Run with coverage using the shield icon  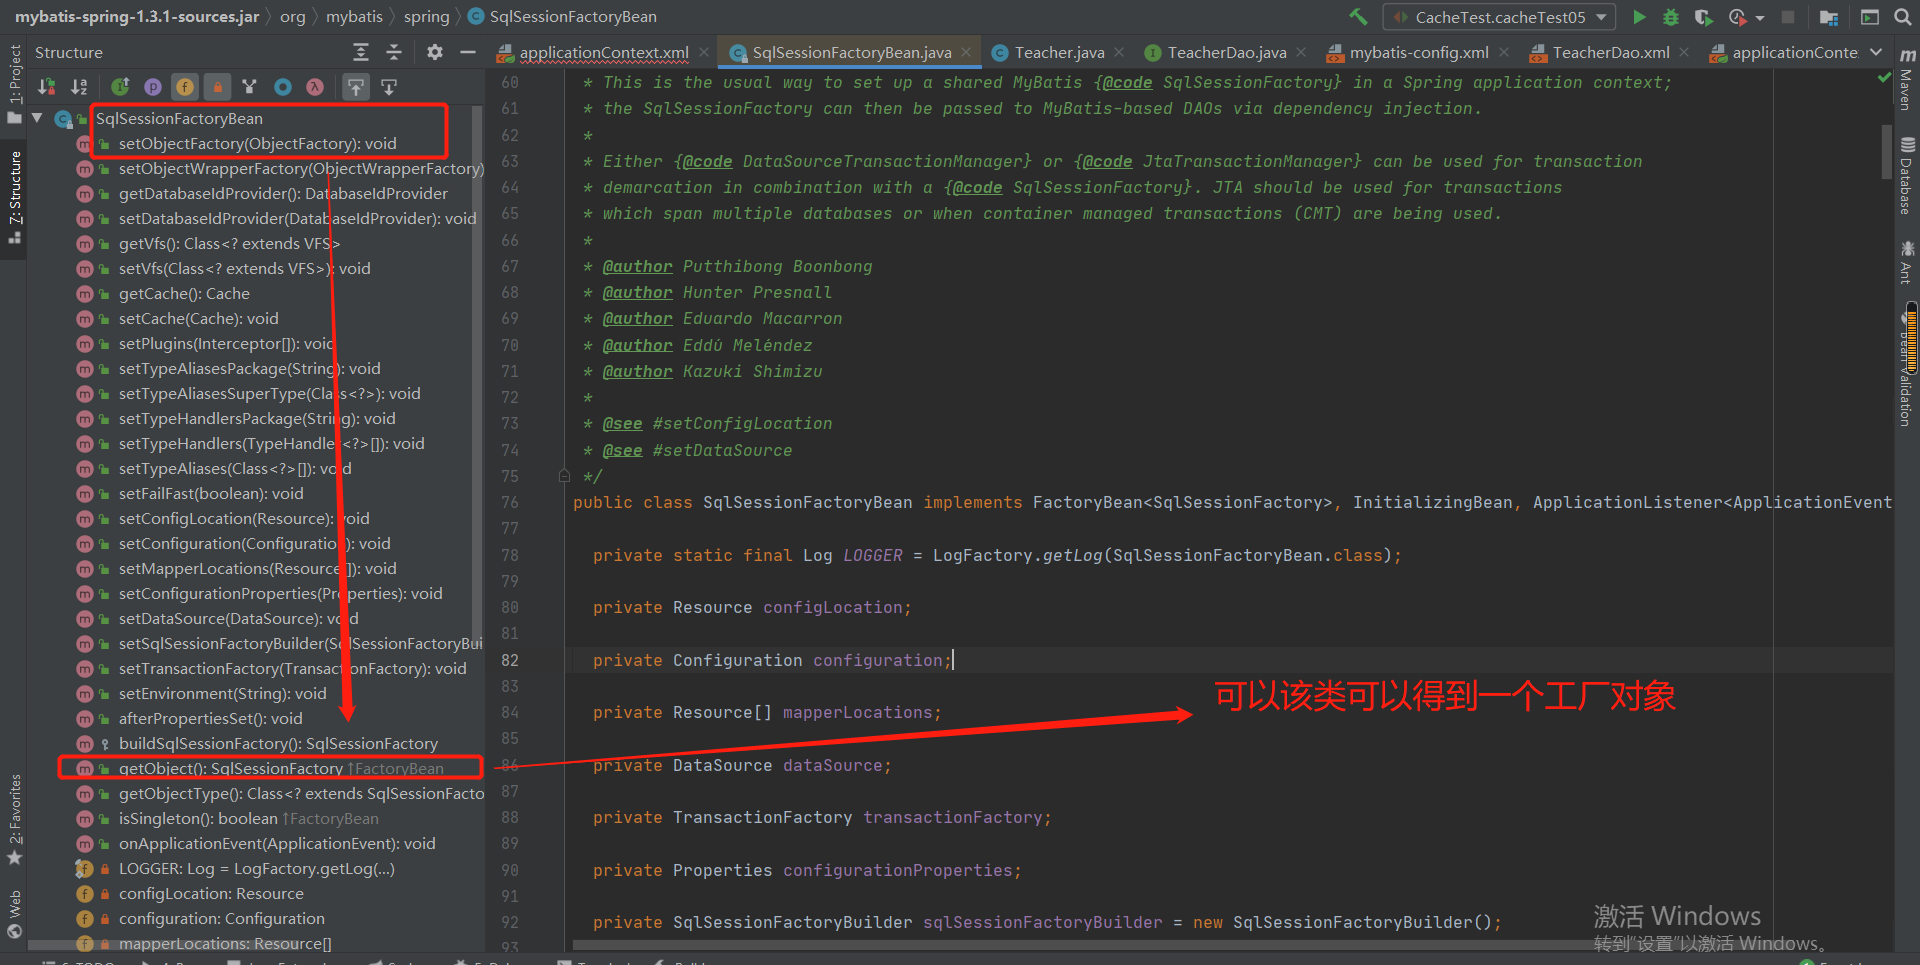(x=1703, y=16)
